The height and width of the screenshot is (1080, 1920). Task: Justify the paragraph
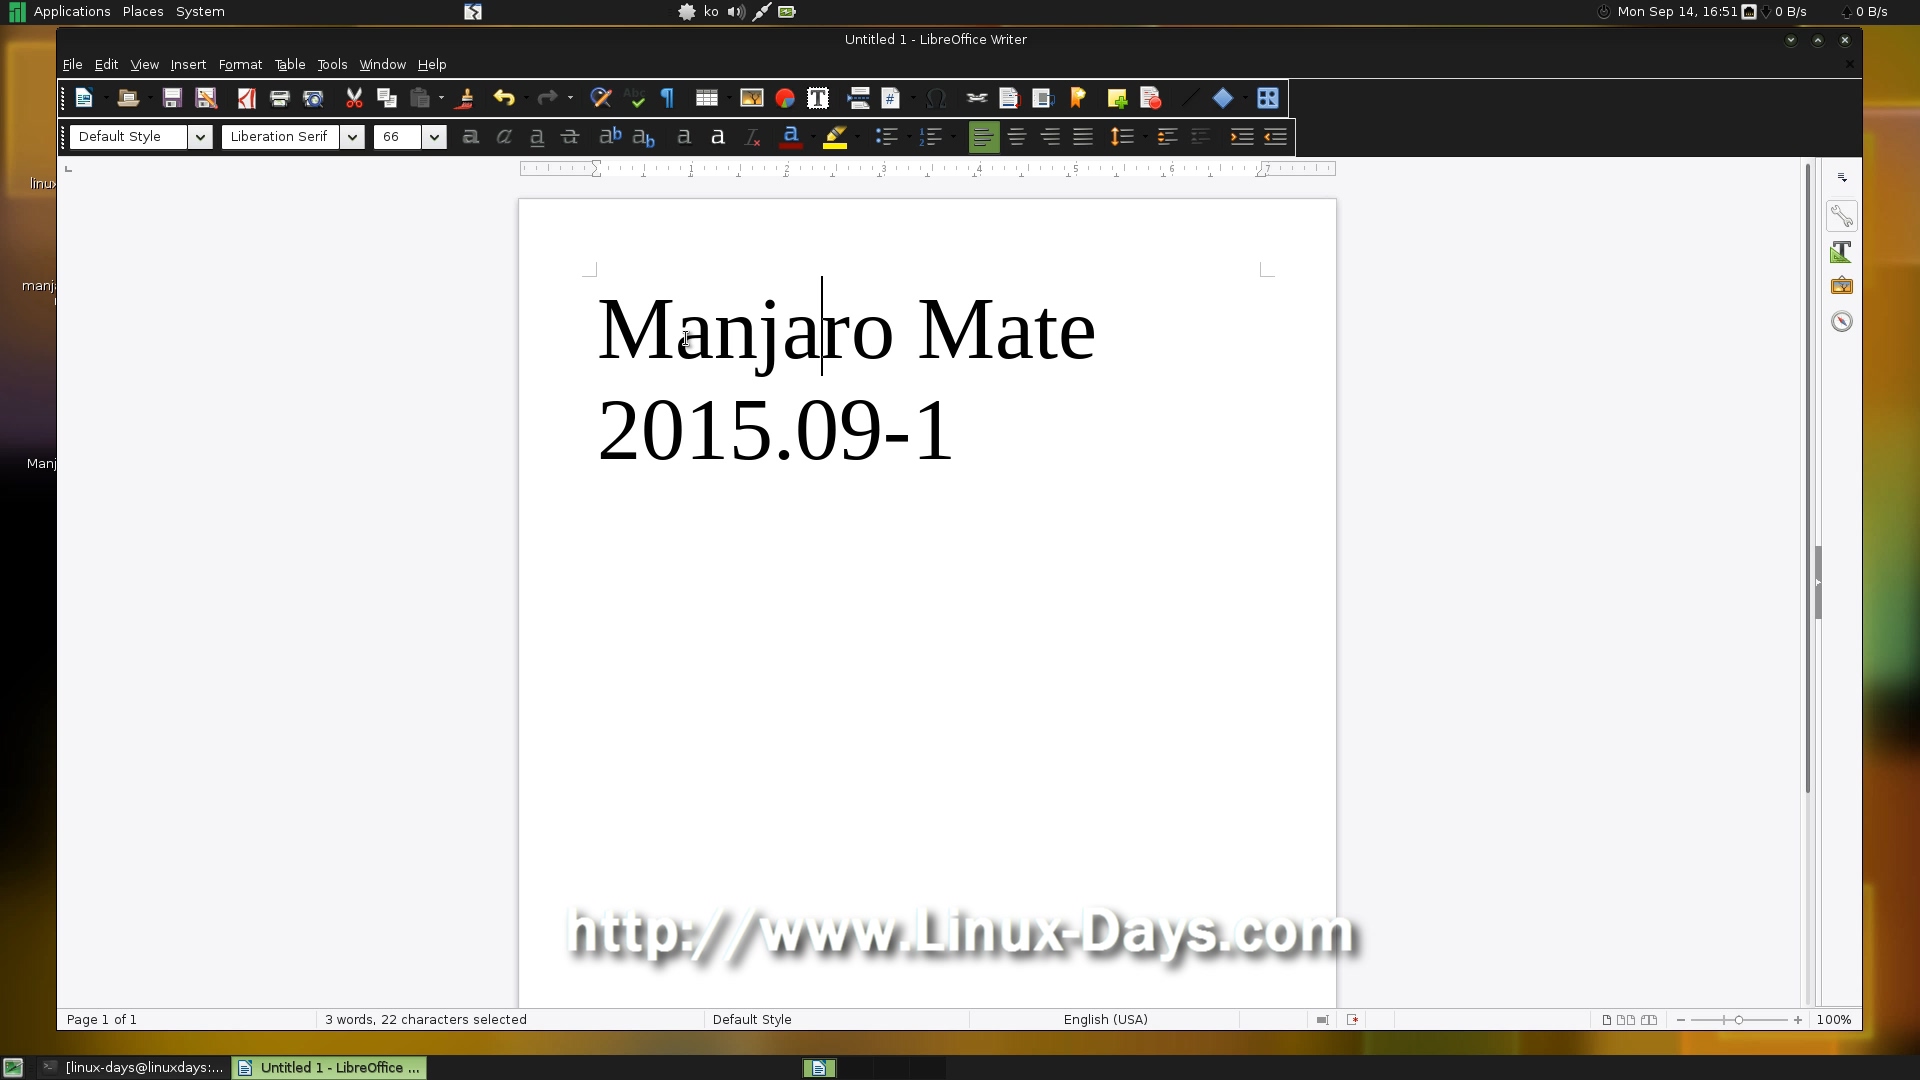pyautogui.click(x=1083, y=137)
